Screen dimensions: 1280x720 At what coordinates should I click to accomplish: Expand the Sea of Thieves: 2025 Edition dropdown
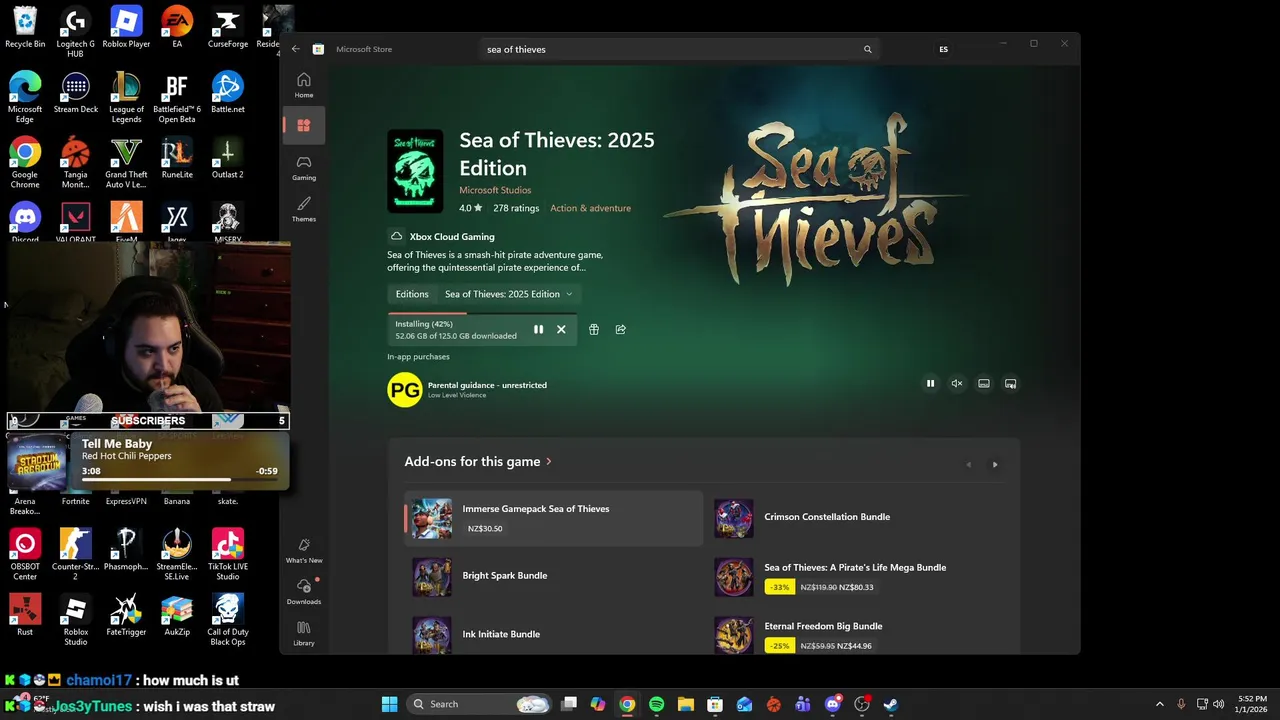point(509,294)
